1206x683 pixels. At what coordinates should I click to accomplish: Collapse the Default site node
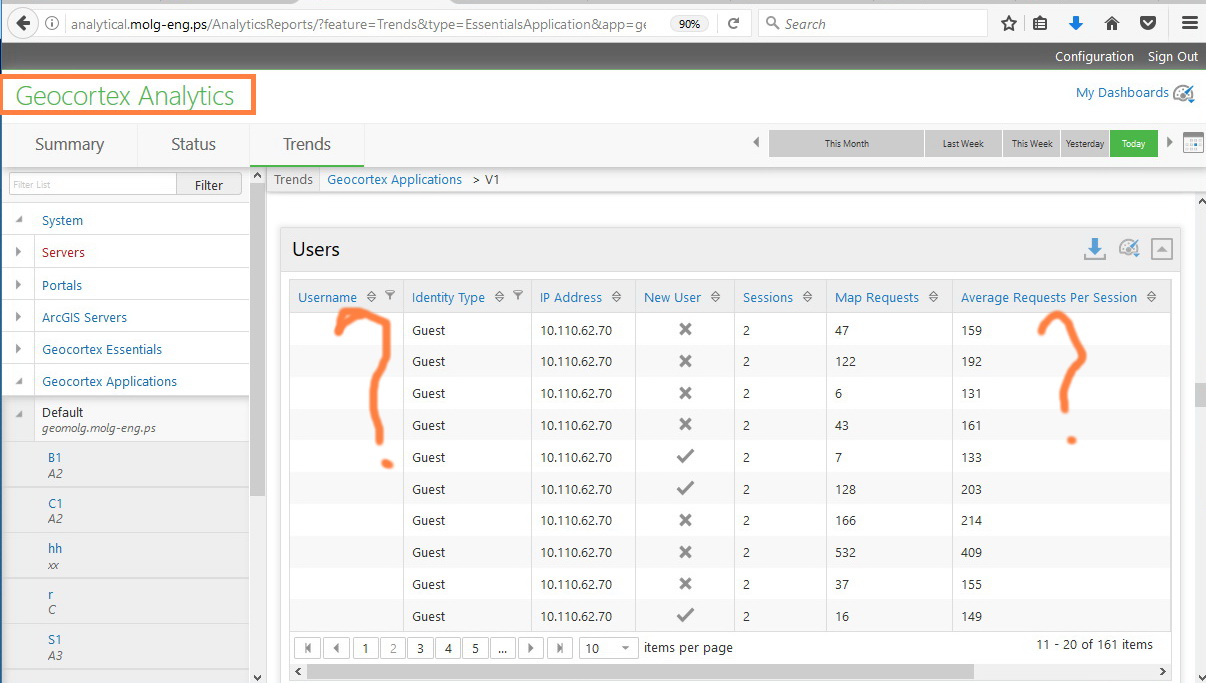click(19, 412)
